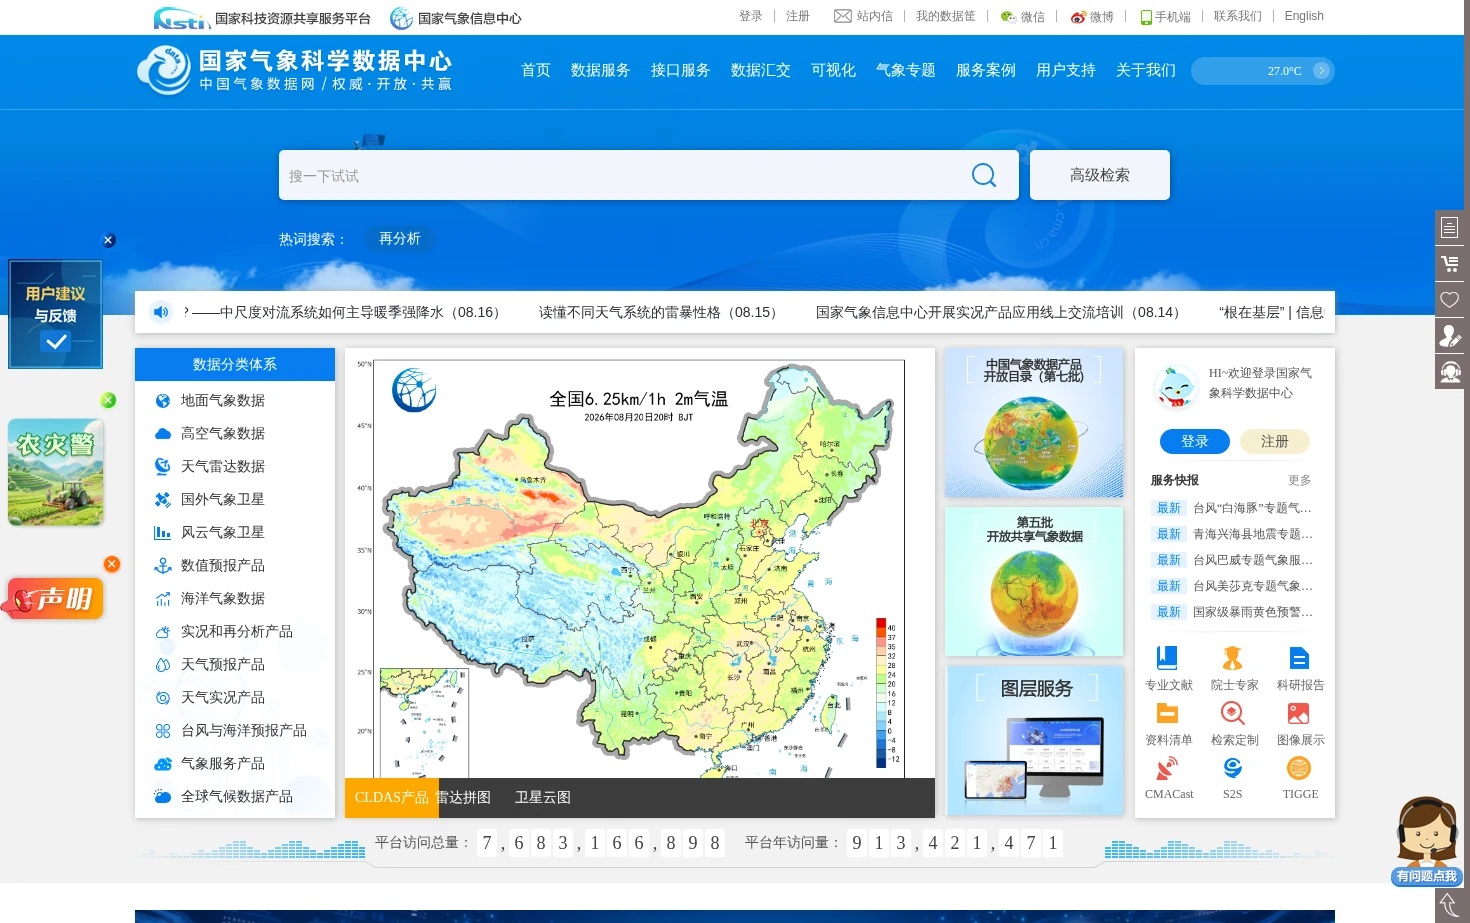Open the shopping cart sidebar icon
The image size is (1470, 923).
(1449, 264)
